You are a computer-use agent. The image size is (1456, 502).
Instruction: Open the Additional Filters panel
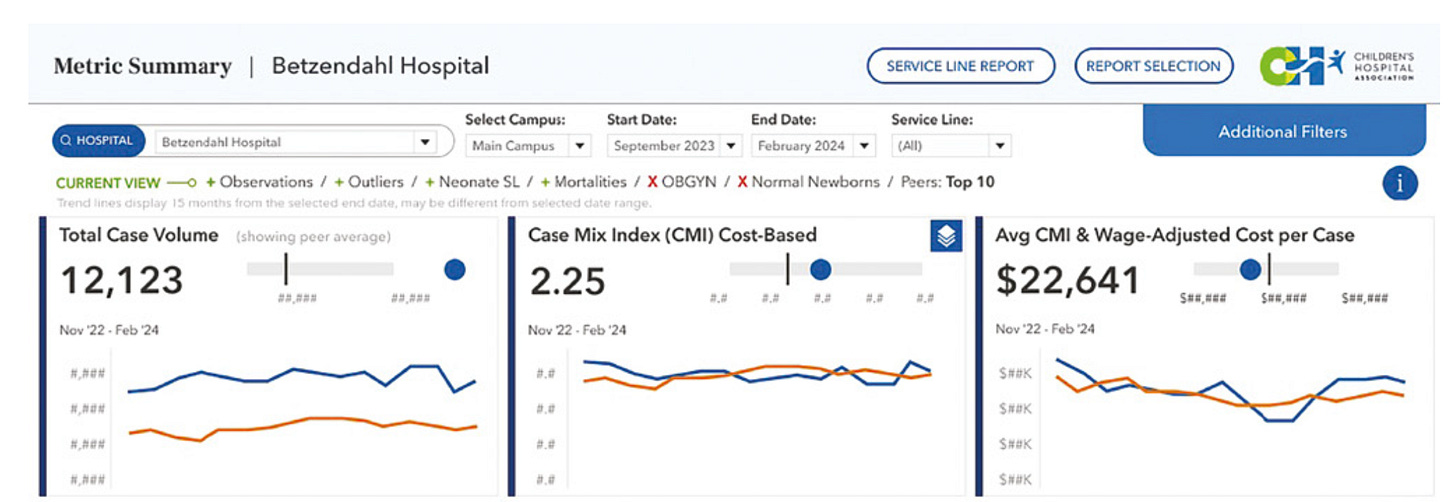point(1283,131)
